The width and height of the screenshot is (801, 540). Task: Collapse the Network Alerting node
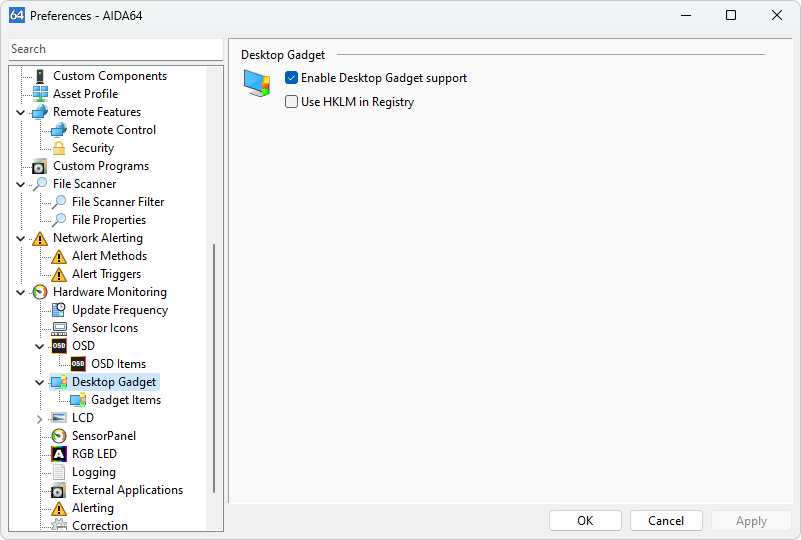[x=21, y=238]
